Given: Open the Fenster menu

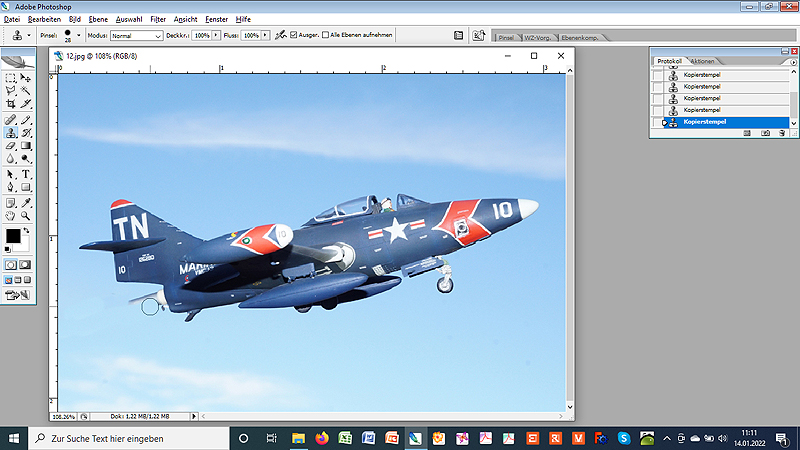Looking at the screenshot, I should click(x=216, y=19).
